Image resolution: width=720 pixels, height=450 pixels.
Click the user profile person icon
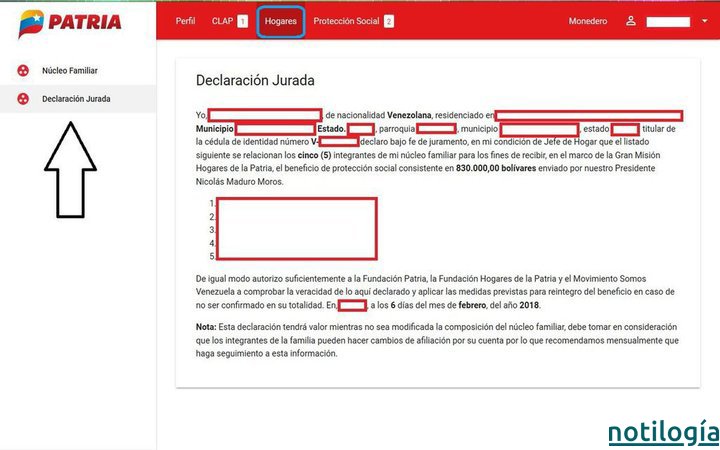pyautogui.click(x=631, y=21)
